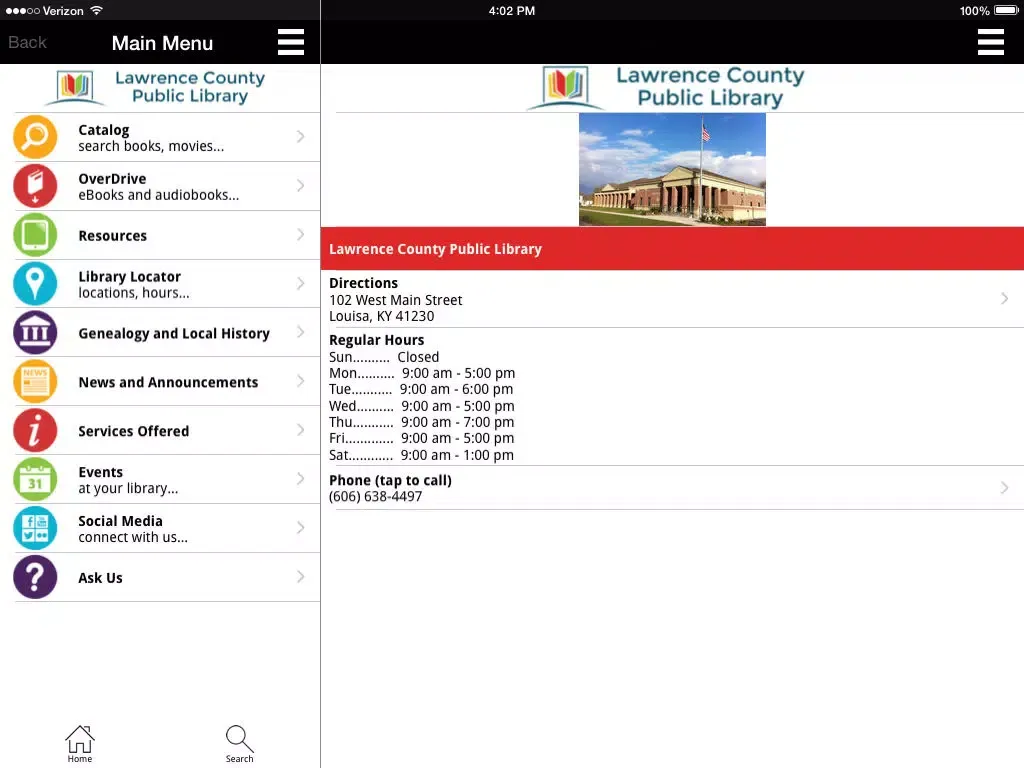Expand the Ask Us row chevron
Viewport: 1024px width, 768px height.
click(300, 577)
